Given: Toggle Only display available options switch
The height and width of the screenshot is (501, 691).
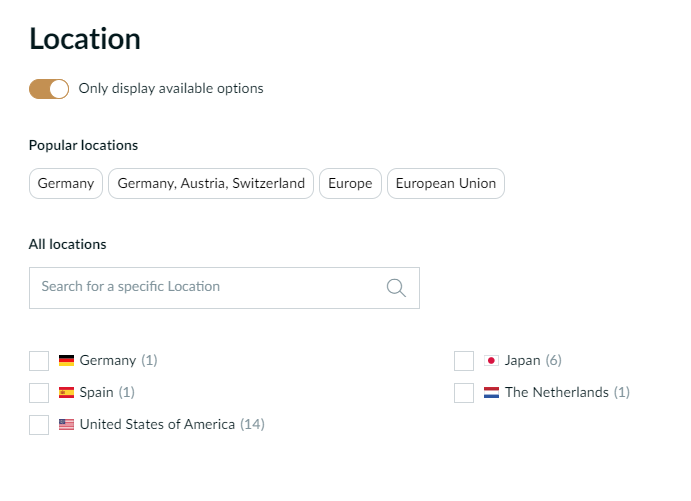Looking at the screenshot, I should pos(49,89).
